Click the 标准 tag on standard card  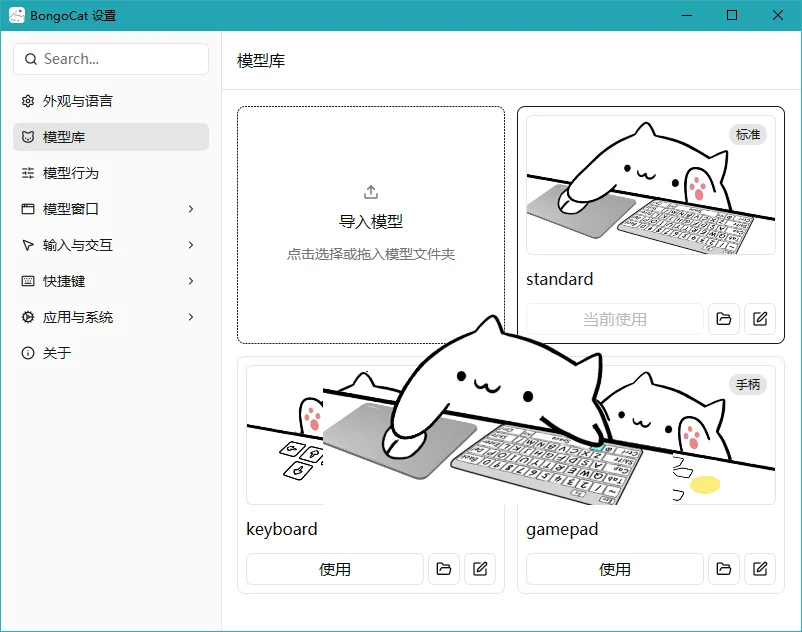click(748, 134)
